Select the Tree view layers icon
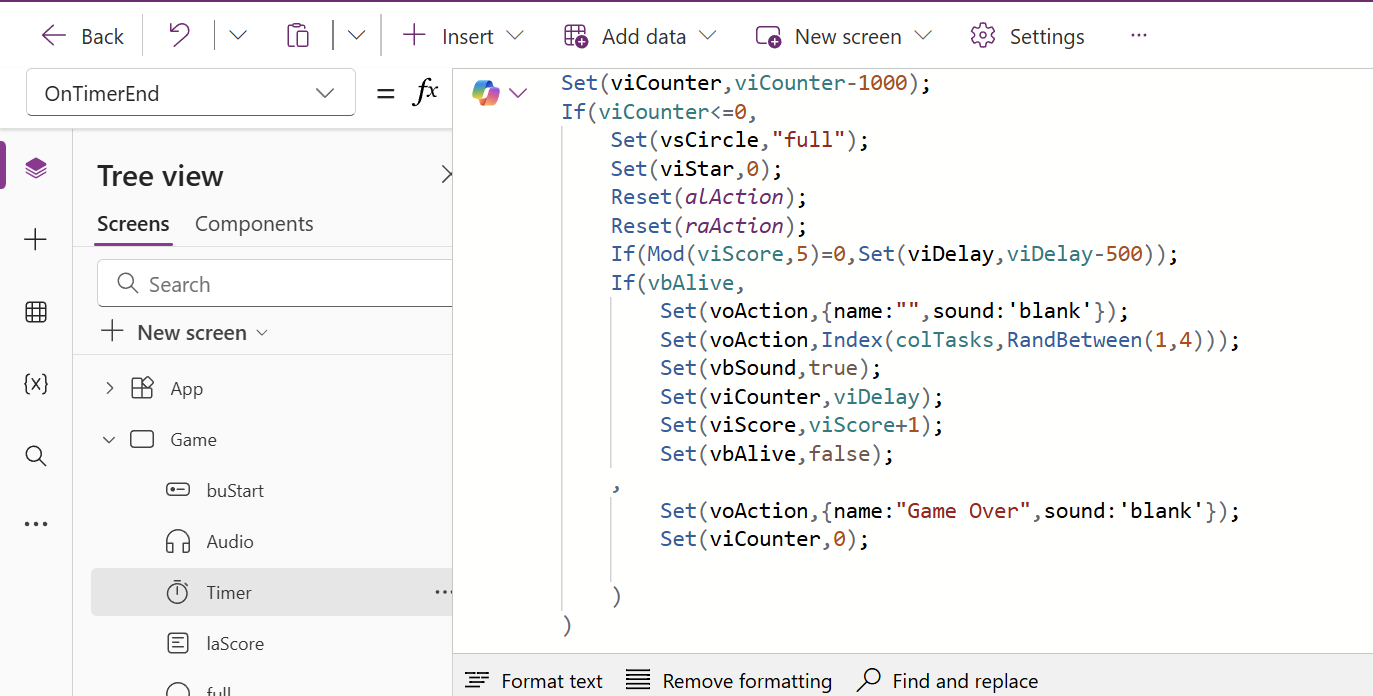 tap(36, 168)
